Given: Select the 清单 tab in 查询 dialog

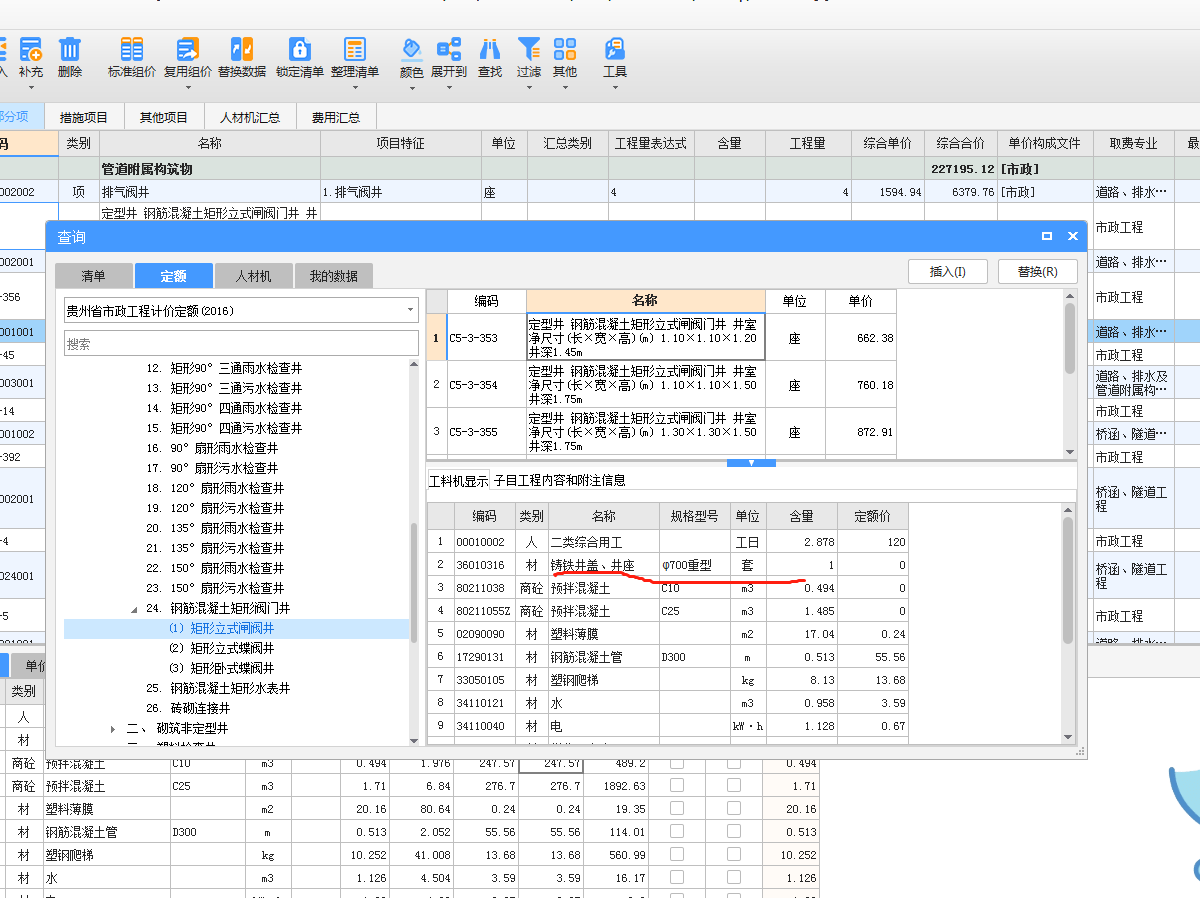Looking at the screenshot, I should (93, 276).
